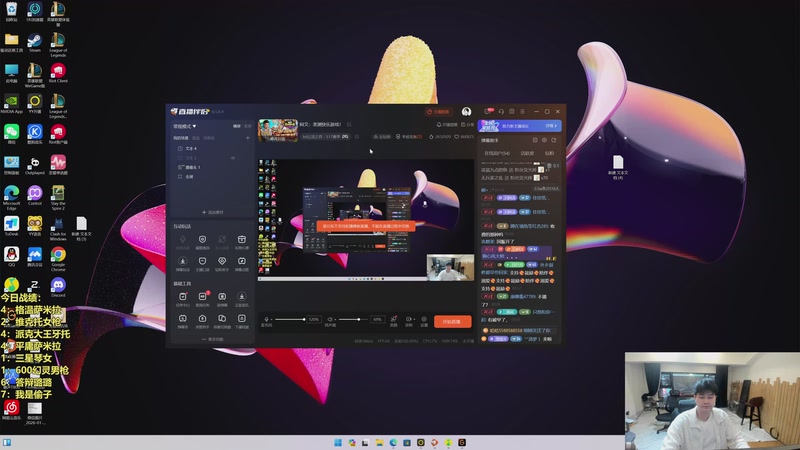Open Riot Client desktop shortcut

[58, 73]
